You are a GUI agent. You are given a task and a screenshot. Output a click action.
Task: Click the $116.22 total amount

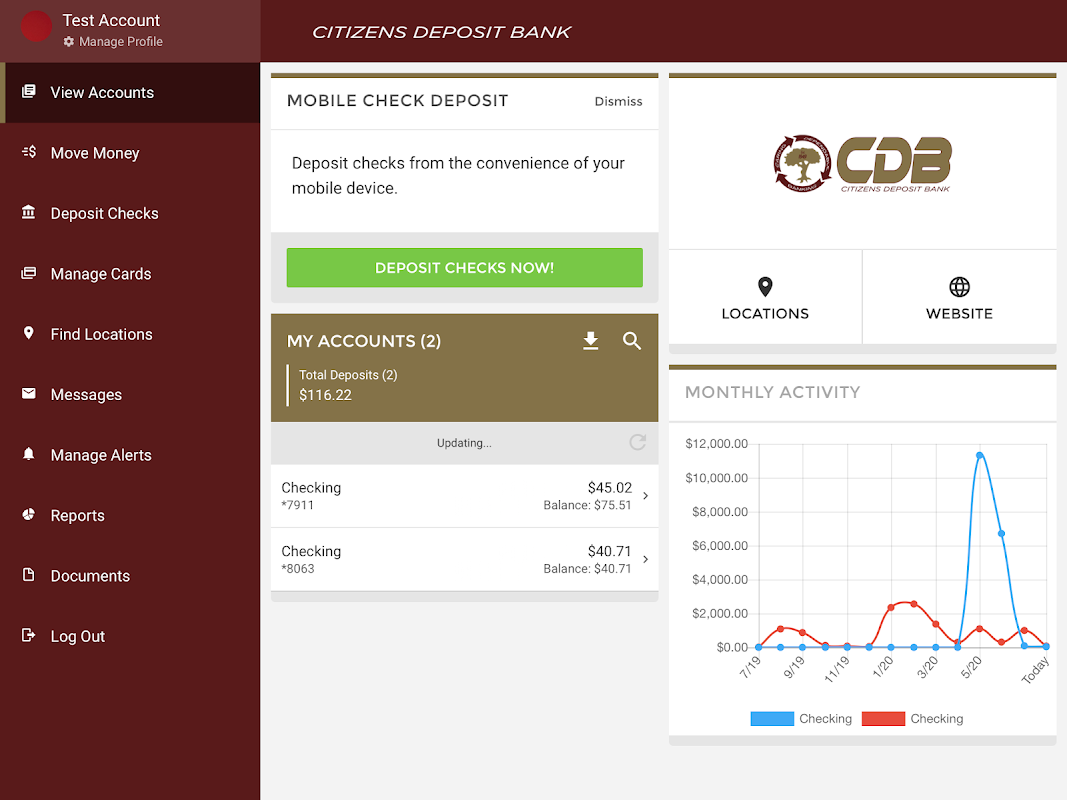(325, 395)
